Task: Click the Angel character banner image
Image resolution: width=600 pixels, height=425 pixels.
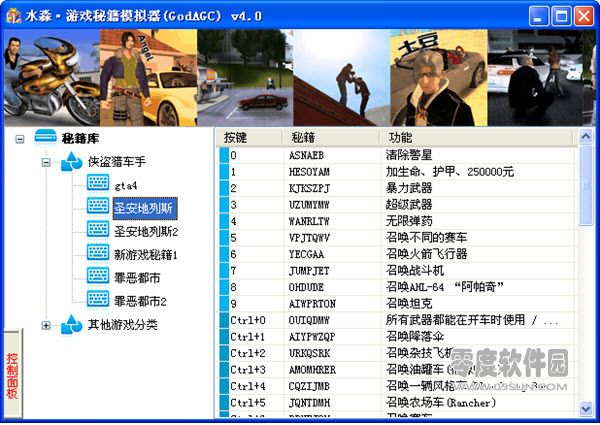Action: pyautogui.click(x=149, y=78)
